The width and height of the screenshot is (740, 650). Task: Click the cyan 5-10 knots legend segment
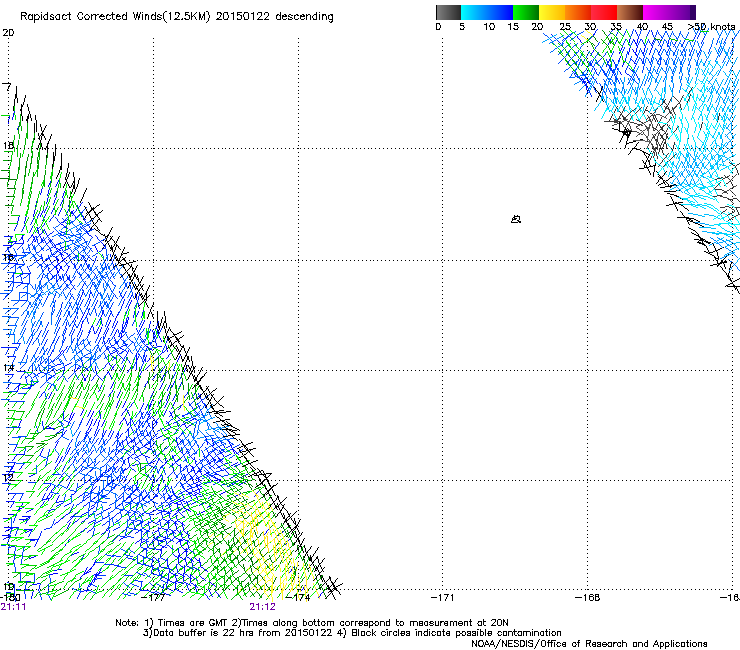pos(474,12)
